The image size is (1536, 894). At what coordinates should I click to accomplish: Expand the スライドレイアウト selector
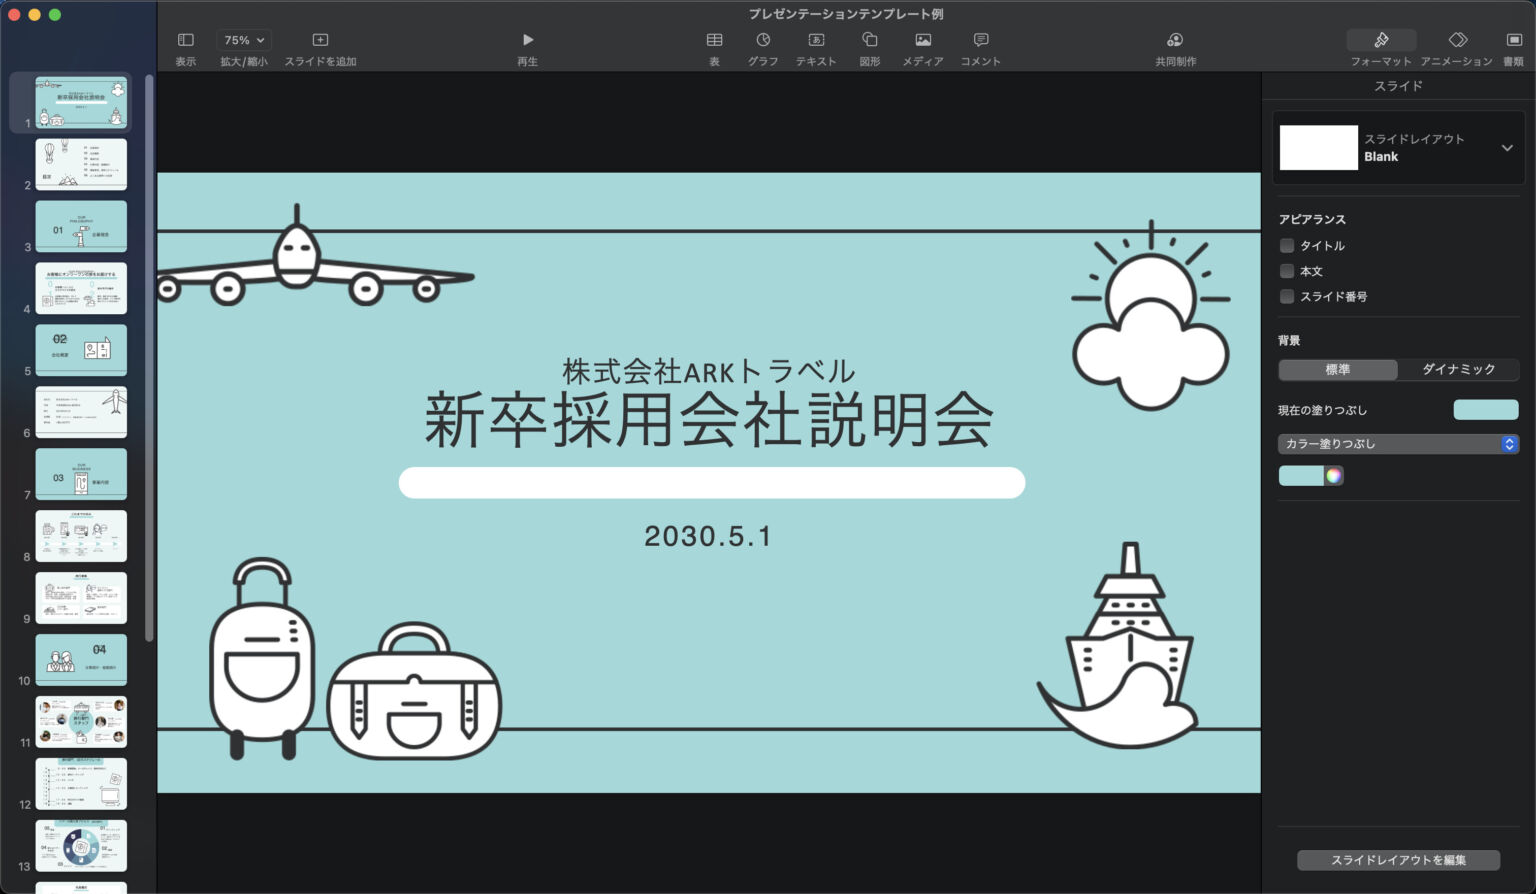pyautogui.click(x=1508, y=147)
